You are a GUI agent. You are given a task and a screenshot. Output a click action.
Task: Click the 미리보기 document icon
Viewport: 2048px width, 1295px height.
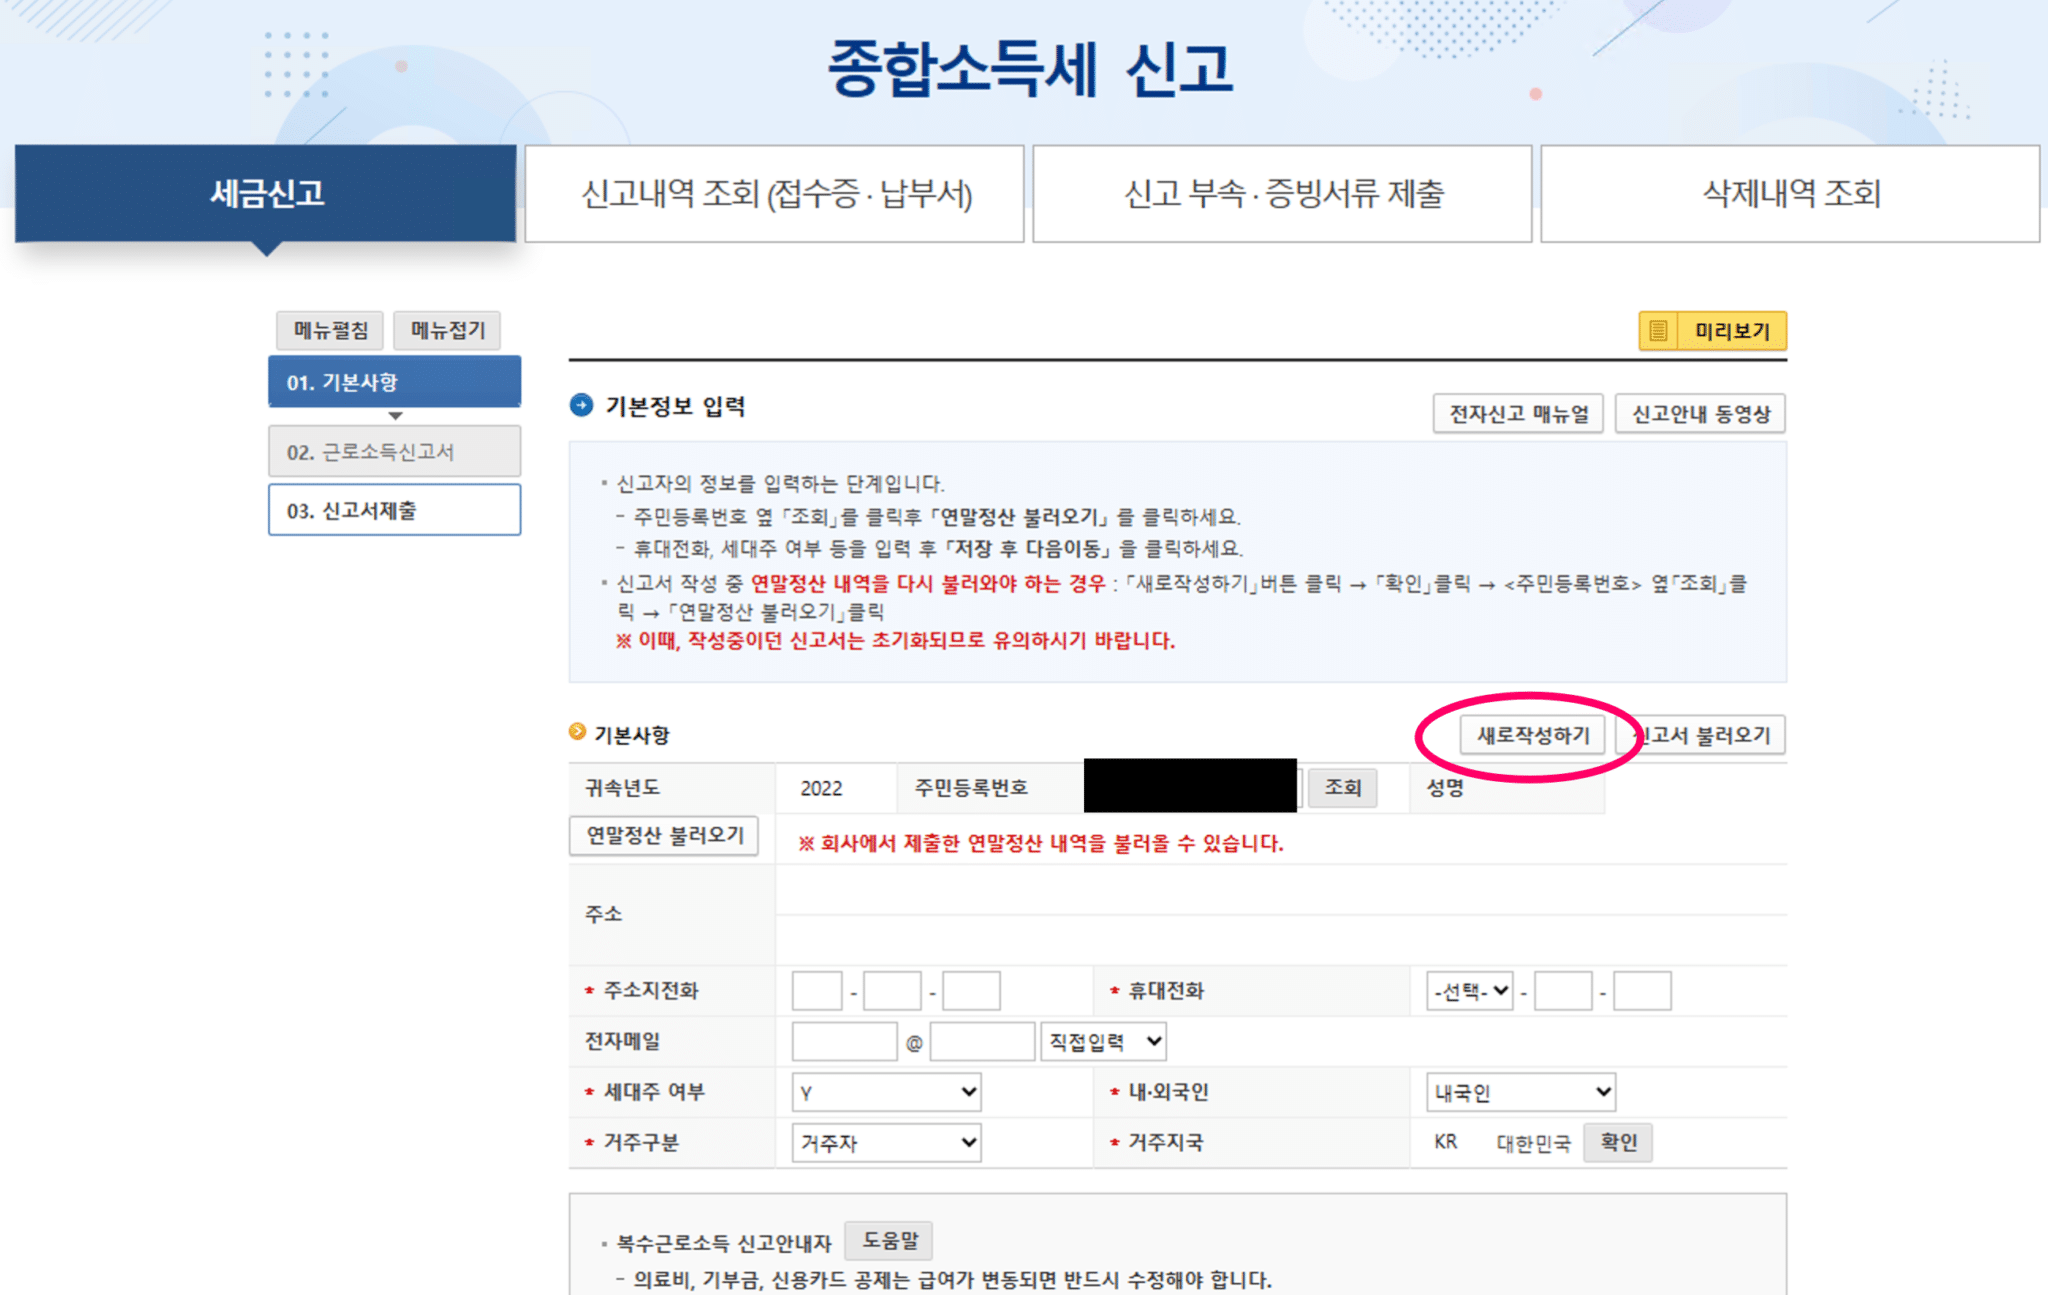coord(1659,330)
